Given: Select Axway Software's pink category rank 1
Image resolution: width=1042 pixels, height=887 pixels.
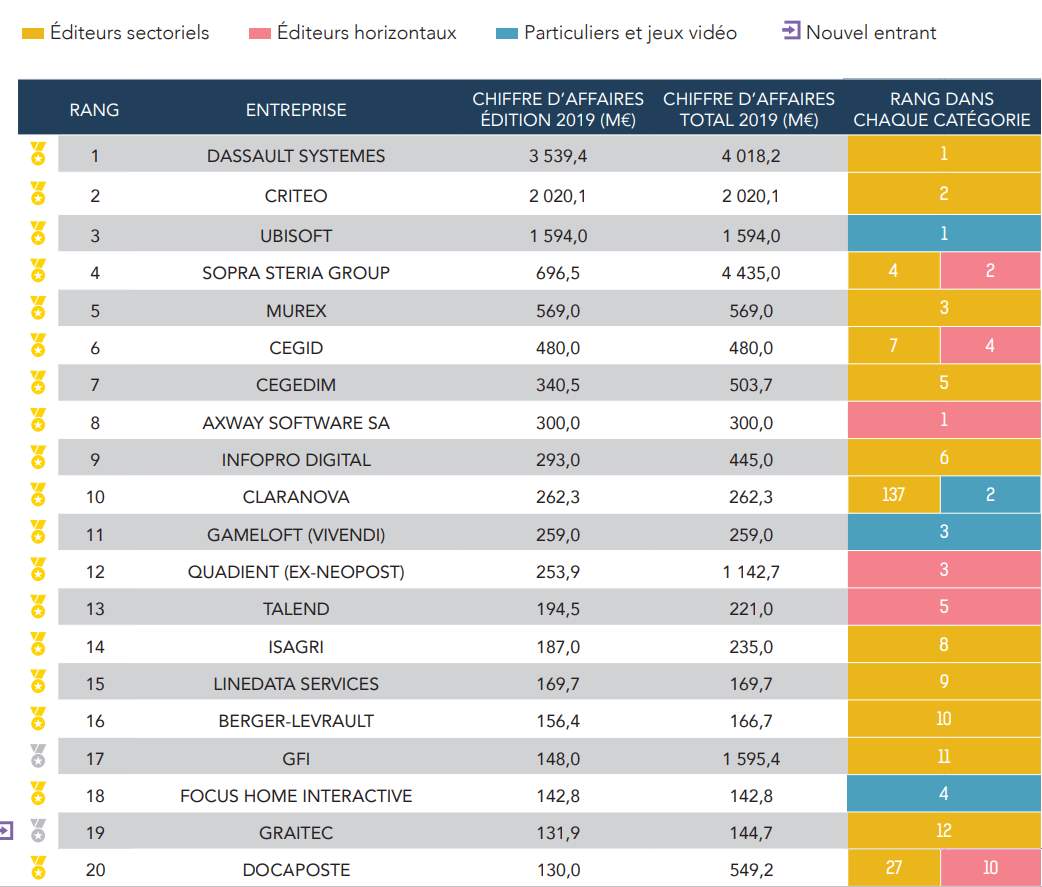Looking at the screenshot, I should pyautogui.click(x=944, y=420).
